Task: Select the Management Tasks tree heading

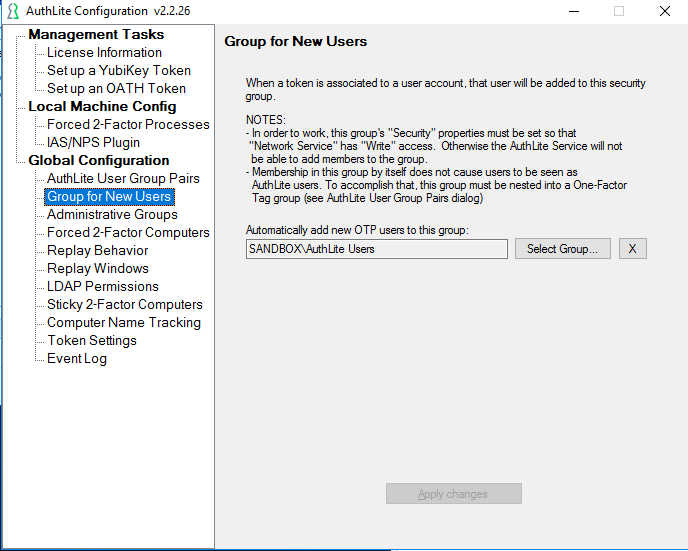Action: pos(96,34)
